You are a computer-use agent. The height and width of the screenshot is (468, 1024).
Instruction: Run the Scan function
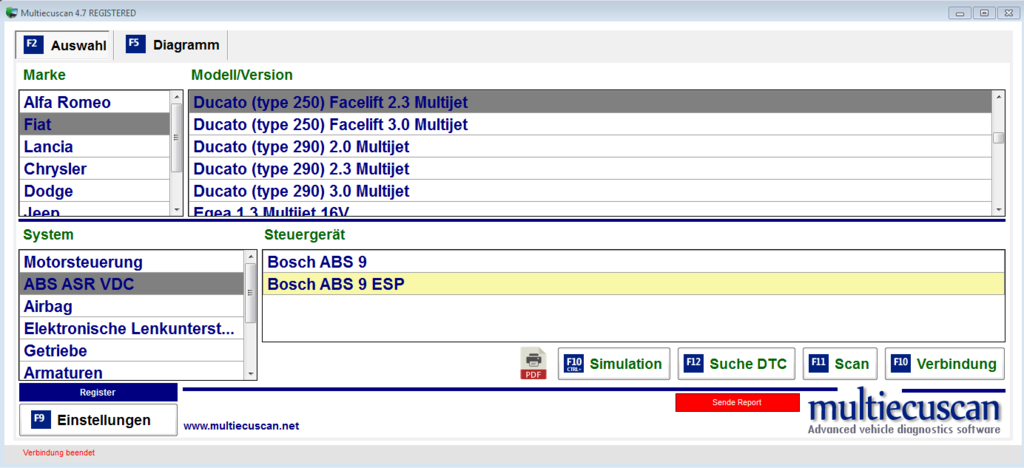pyautogui.click(x=840, y=364)
